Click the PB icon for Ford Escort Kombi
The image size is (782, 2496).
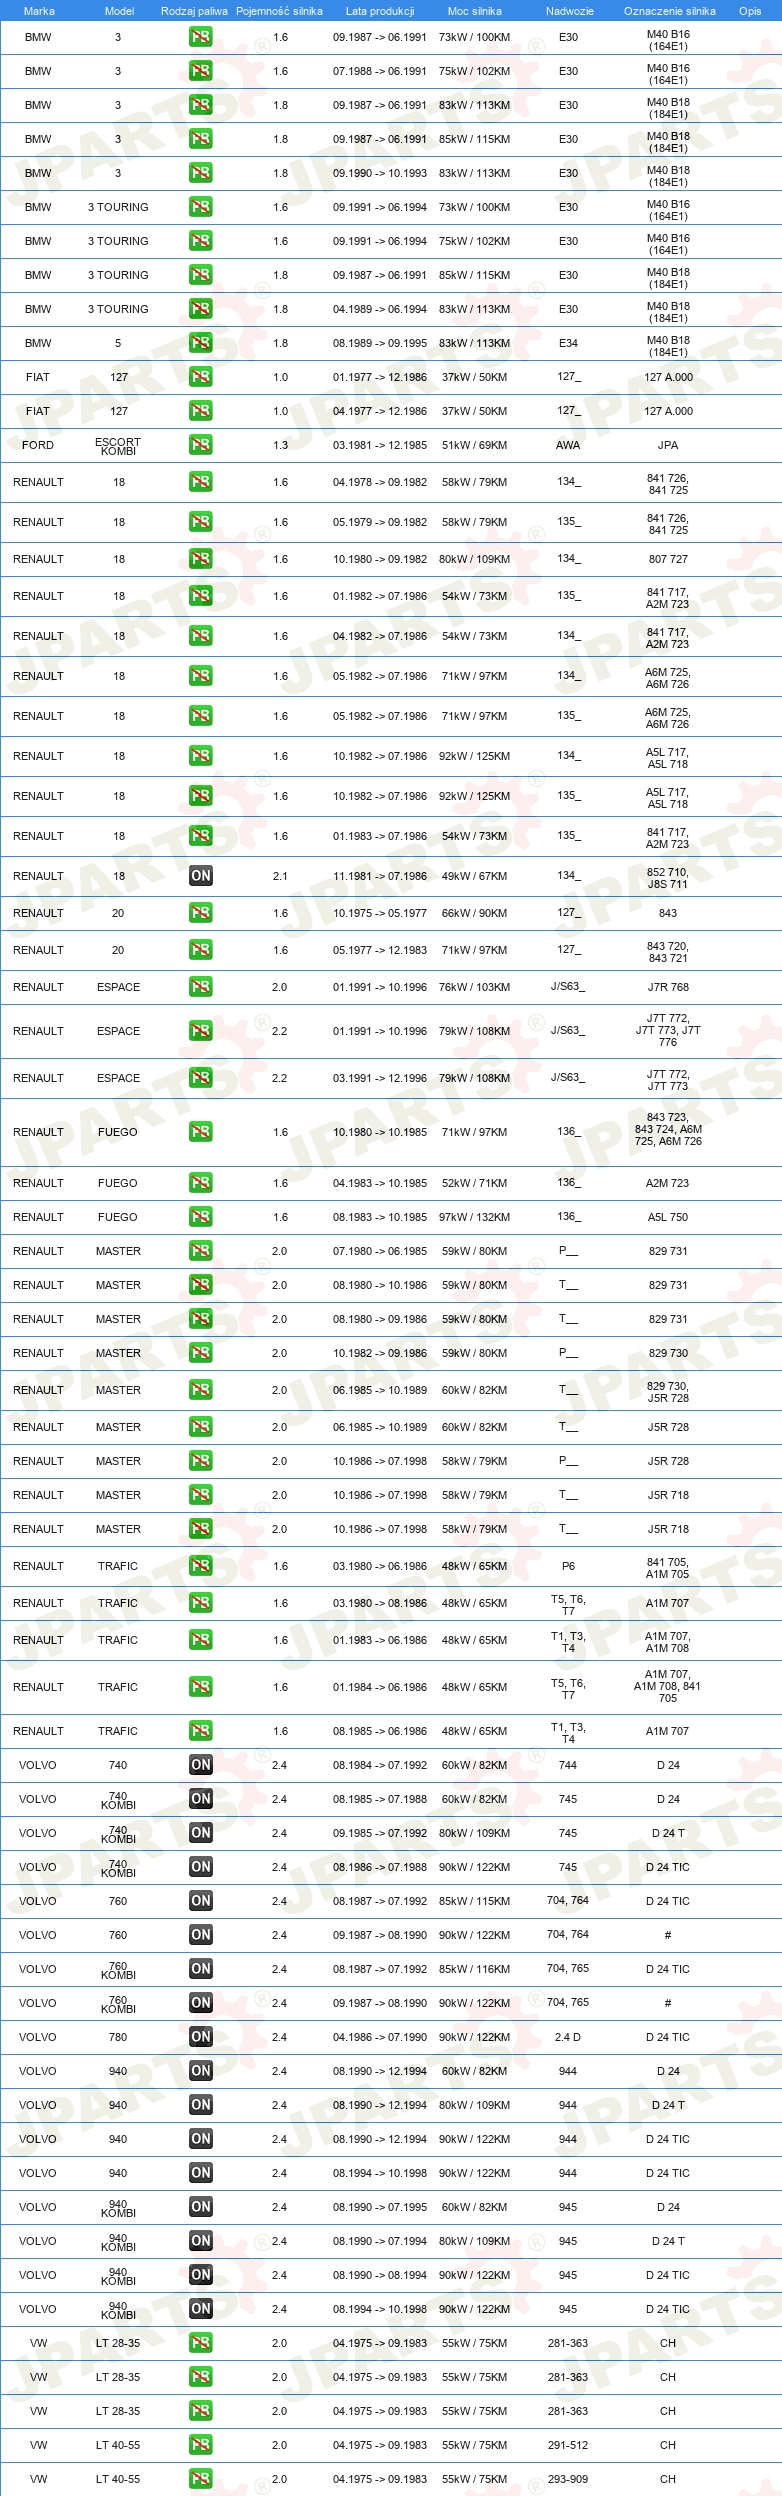(x=200, y=445)
